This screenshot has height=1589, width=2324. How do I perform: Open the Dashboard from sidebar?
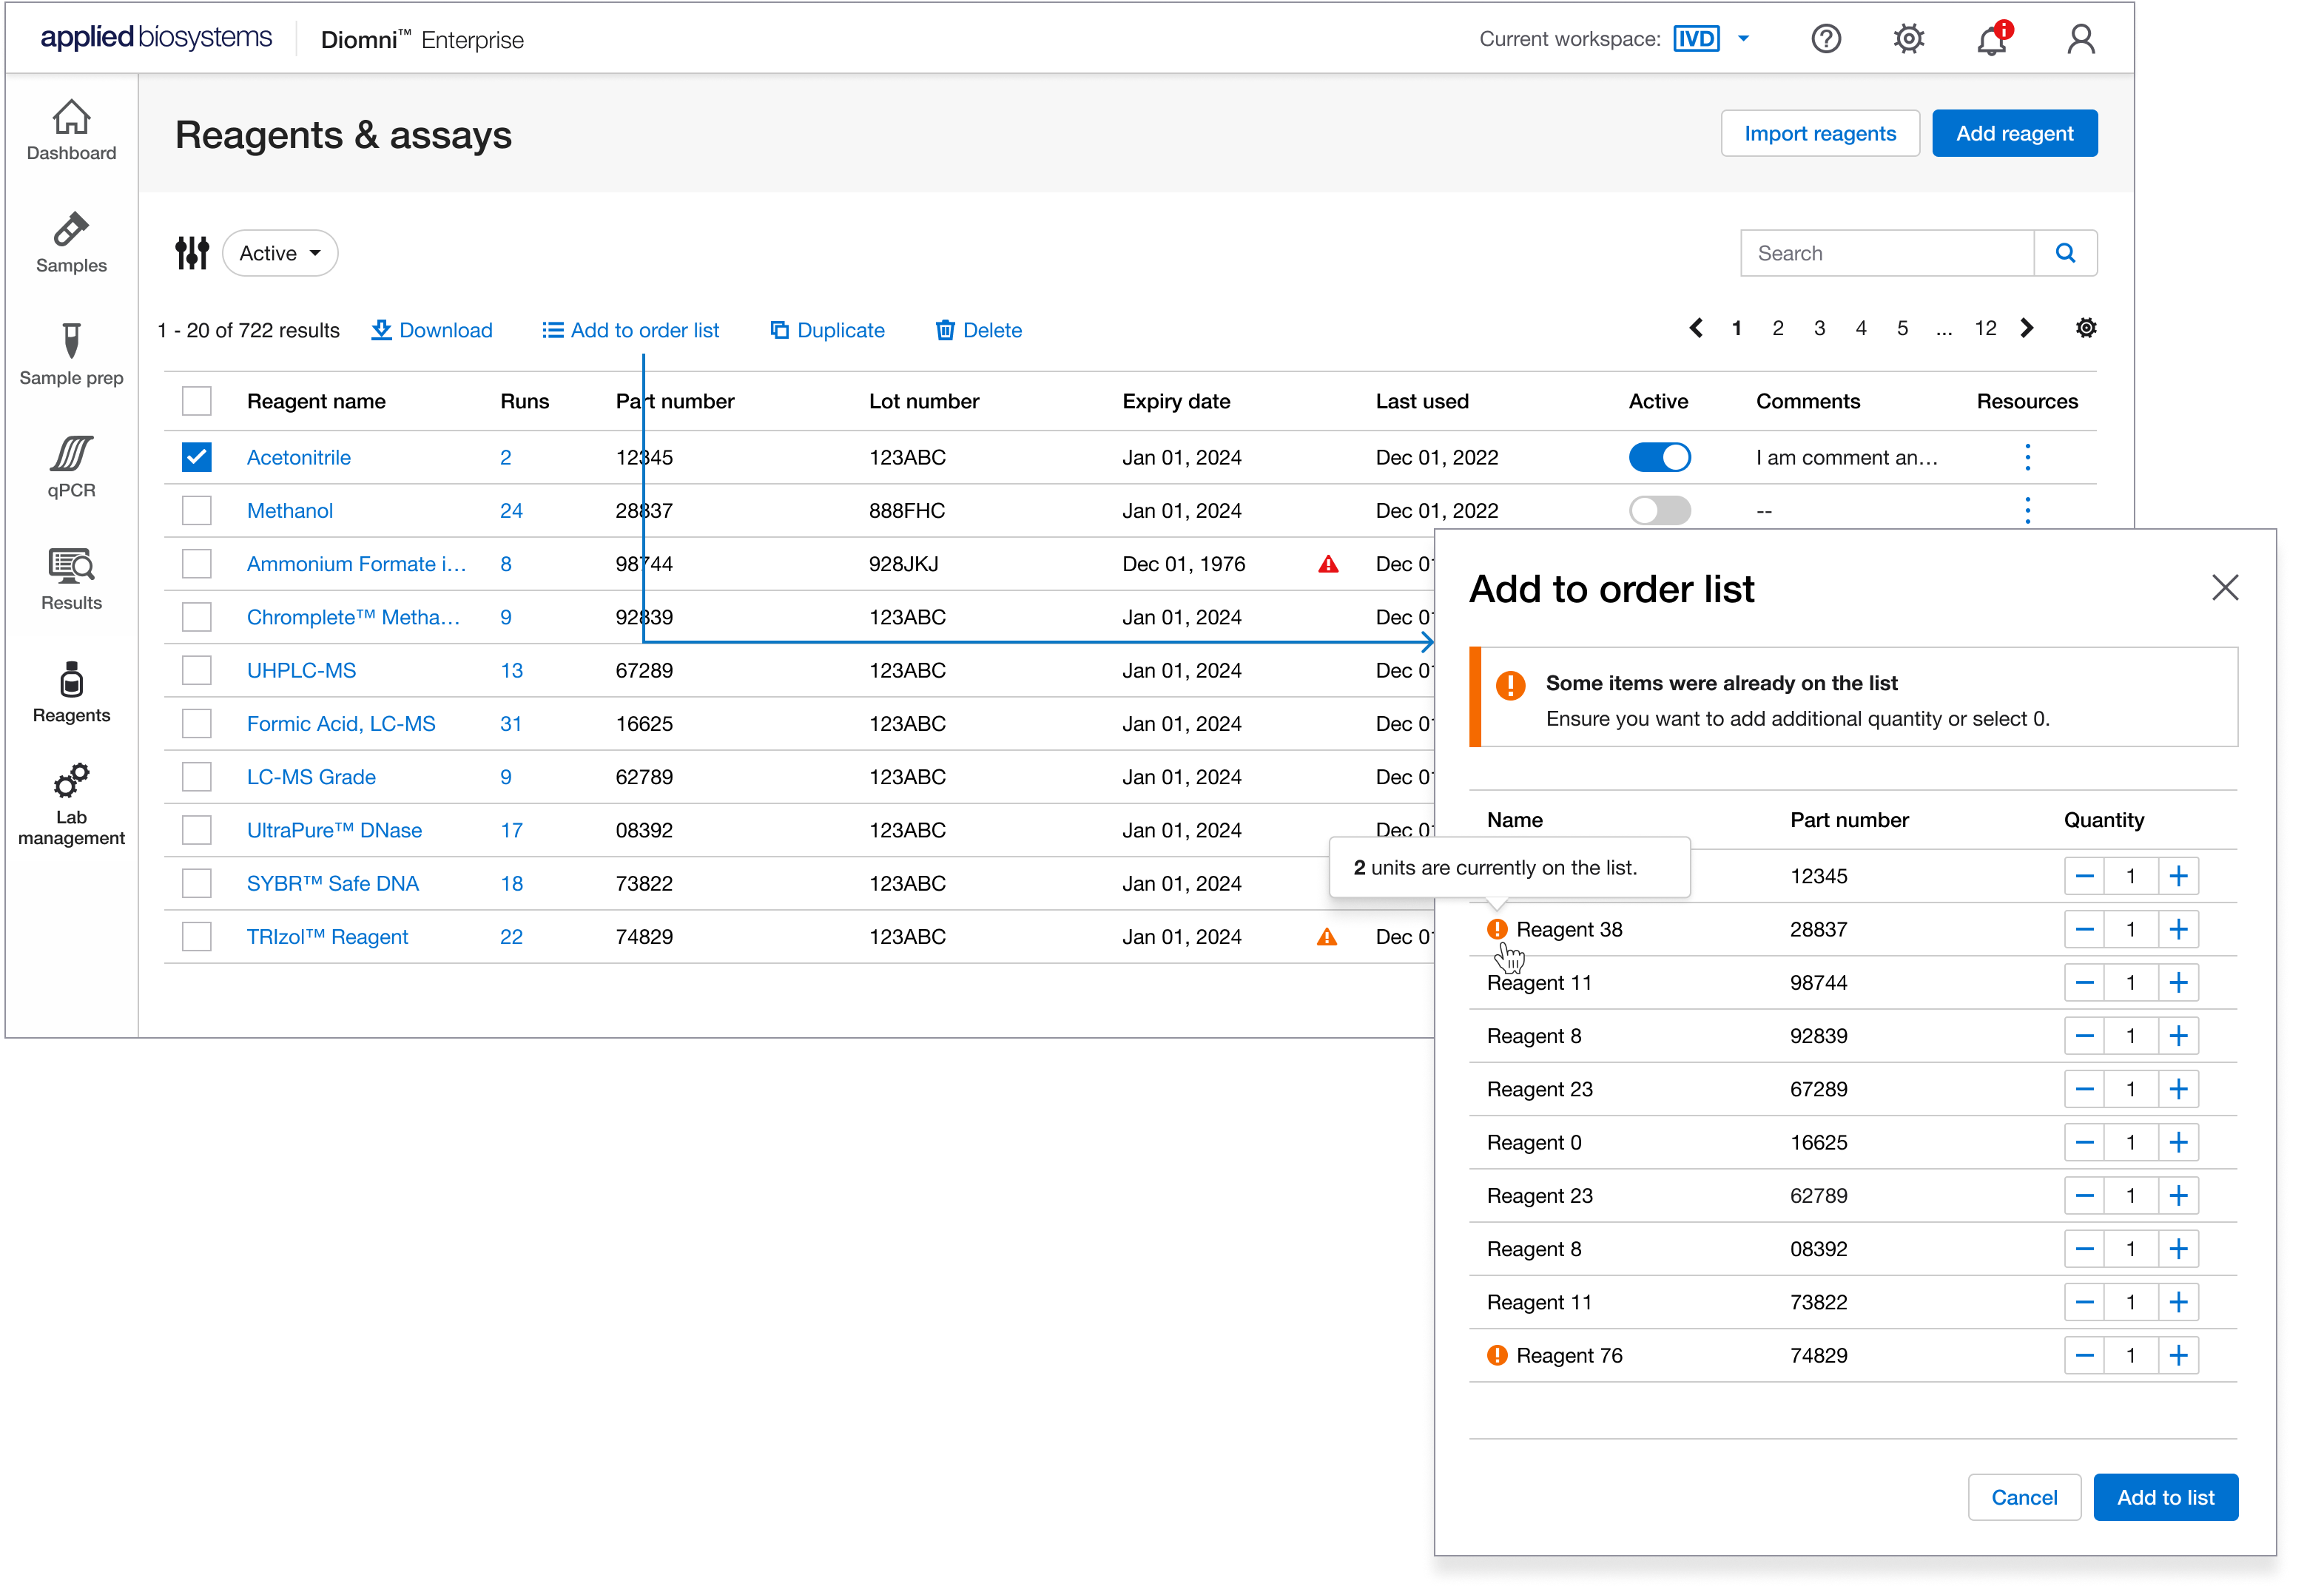pos(71,130)
